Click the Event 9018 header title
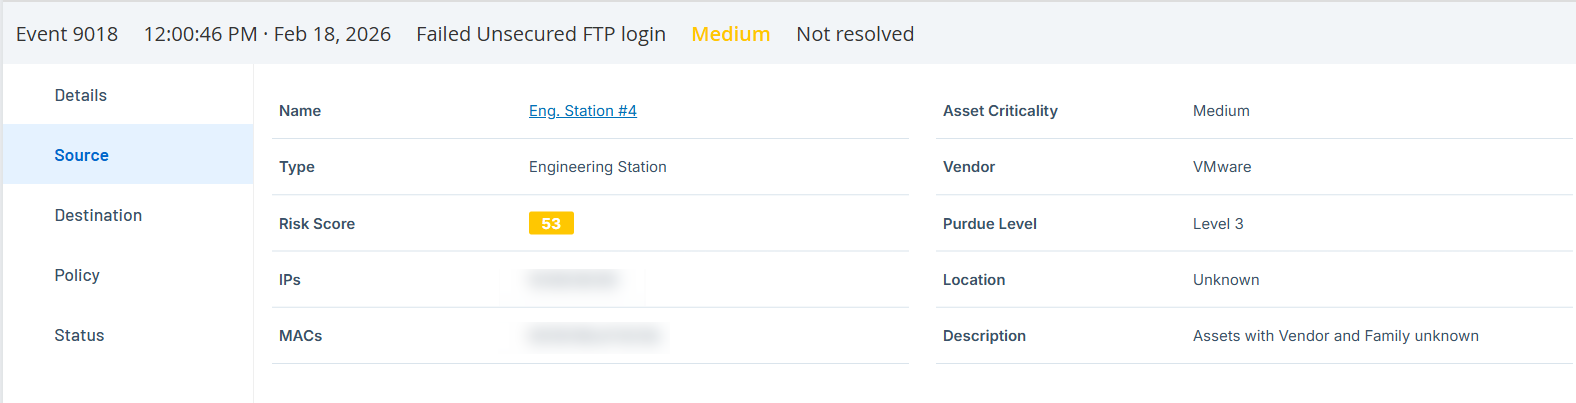The height and width of the screenshot is (403, 1576). [67, 34]
